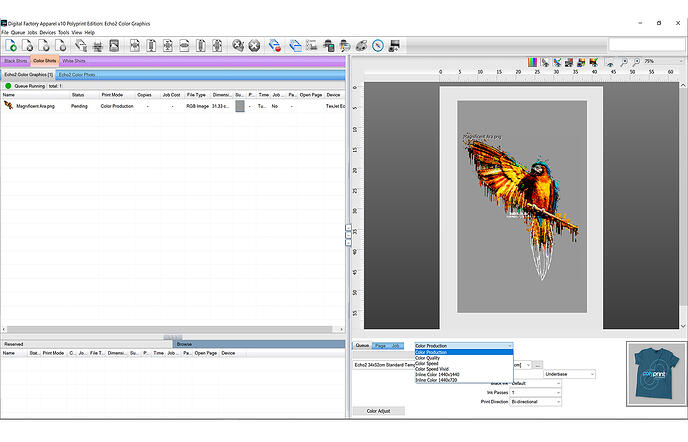
Task: Click the Print Mode column header in the queue
Action: [112, 95]
